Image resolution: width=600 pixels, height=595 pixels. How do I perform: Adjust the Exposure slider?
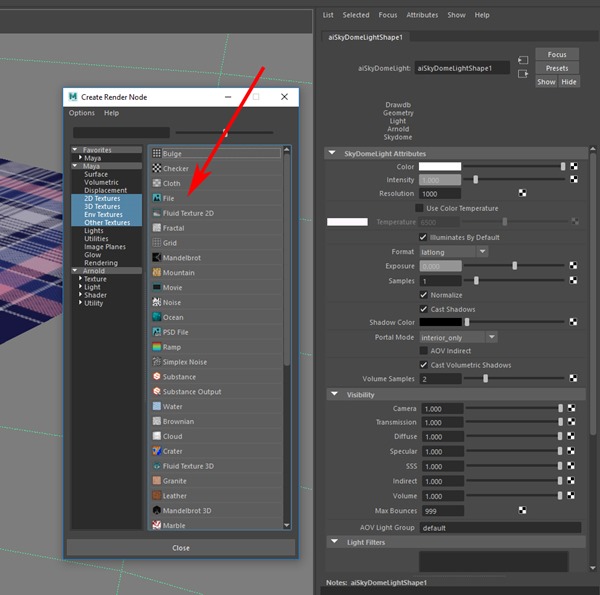coord(514,266)
